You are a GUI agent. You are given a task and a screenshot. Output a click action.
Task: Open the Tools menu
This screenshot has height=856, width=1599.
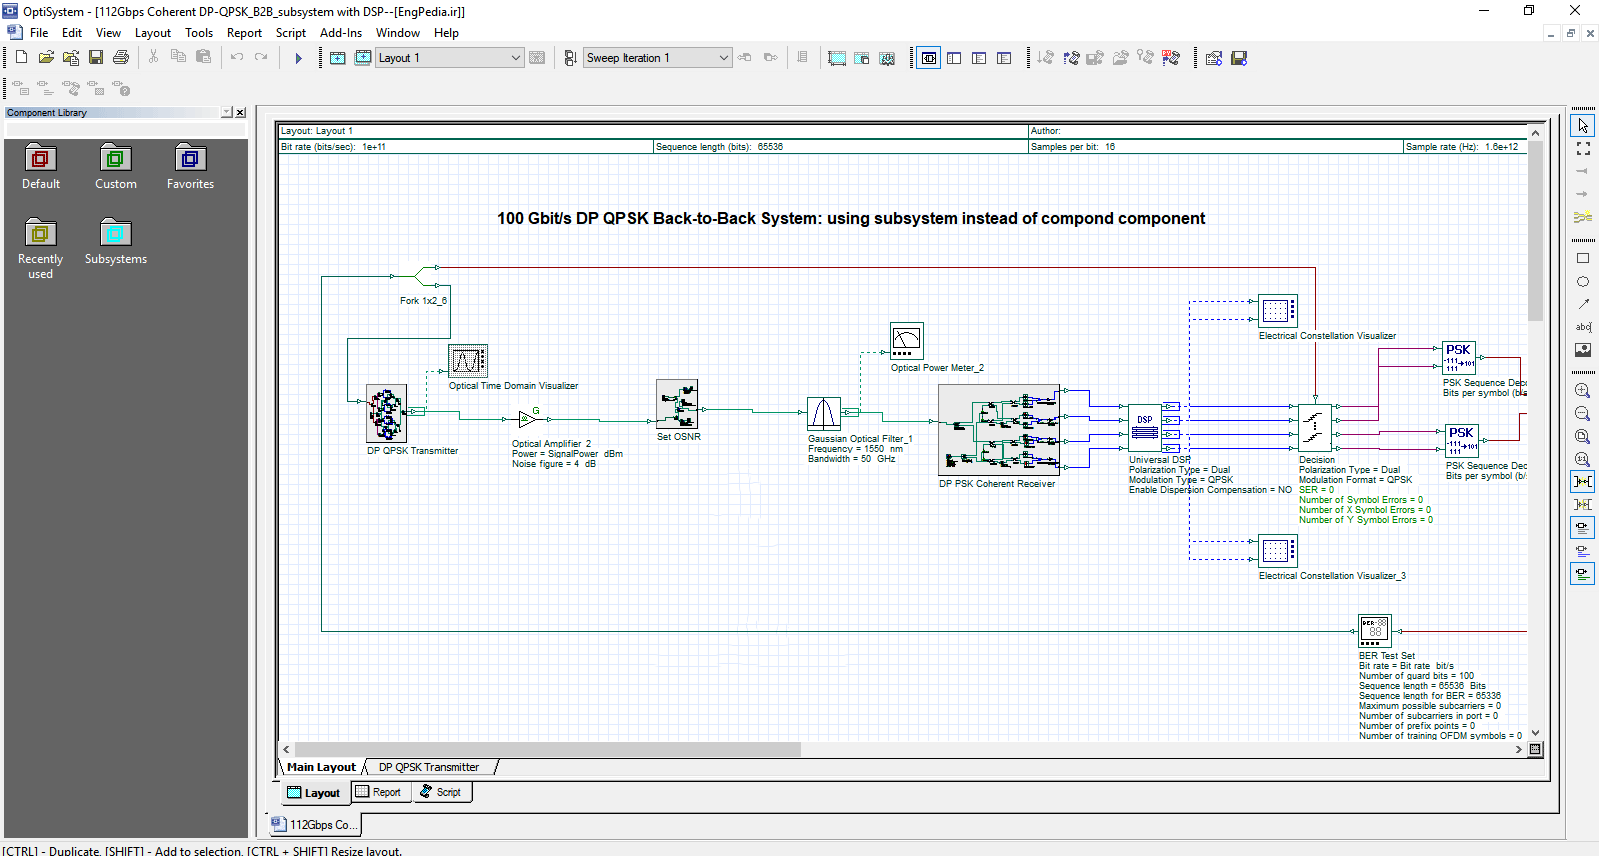click(199, 33)
